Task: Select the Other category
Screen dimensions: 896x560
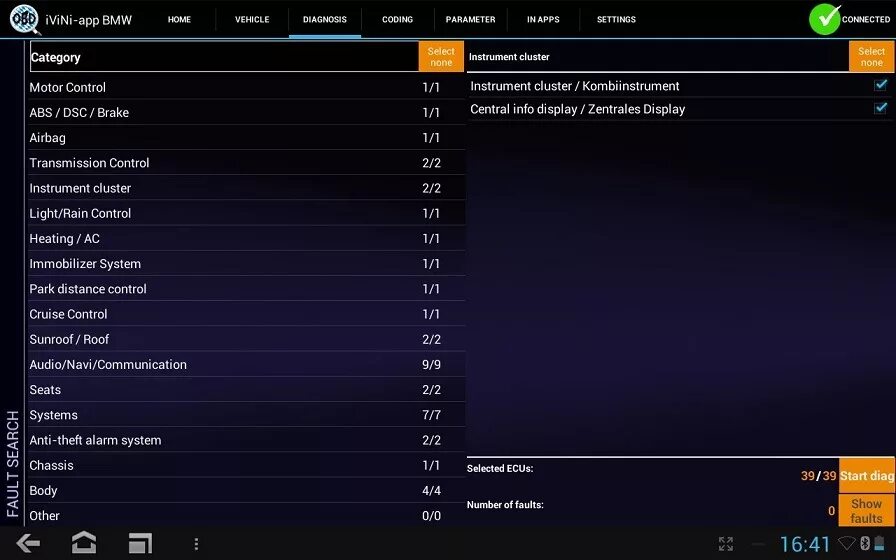Action: coord(246,515)
